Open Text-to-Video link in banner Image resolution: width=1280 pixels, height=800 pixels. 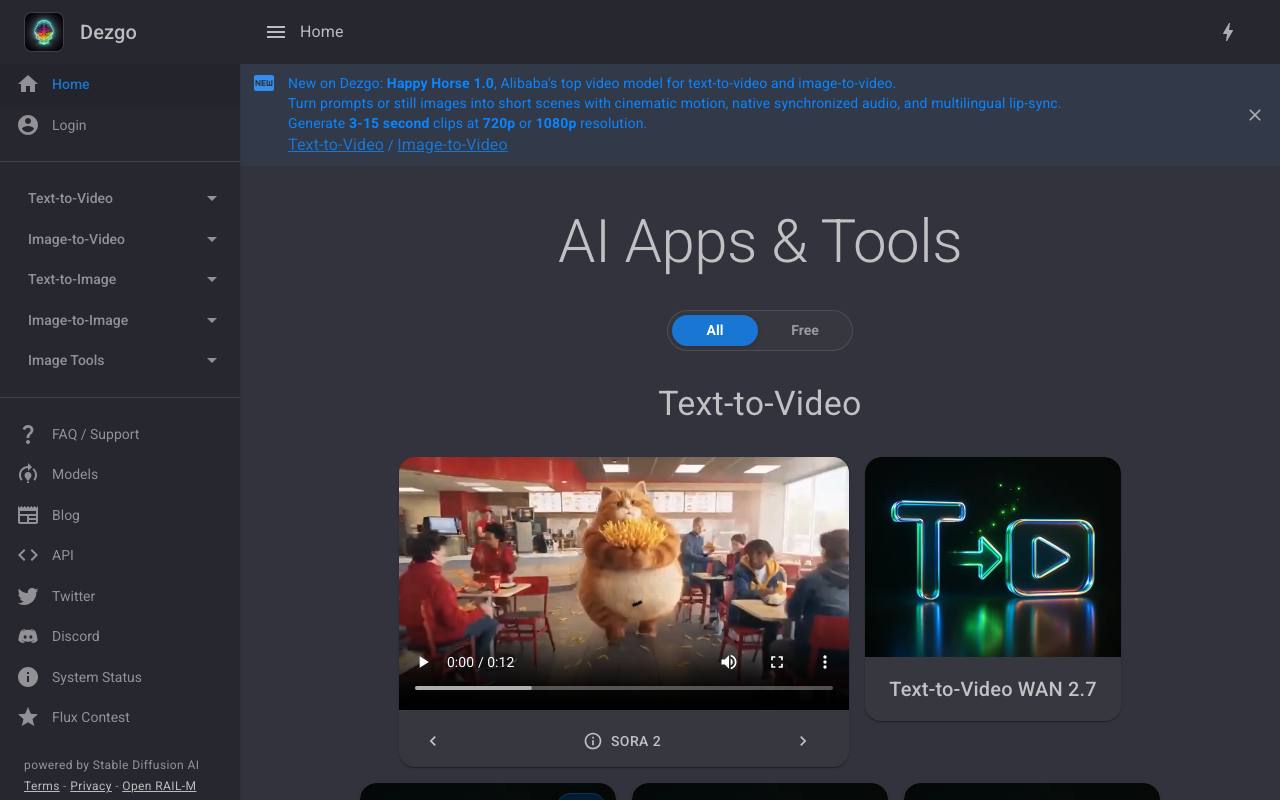[x=336, y=144]
